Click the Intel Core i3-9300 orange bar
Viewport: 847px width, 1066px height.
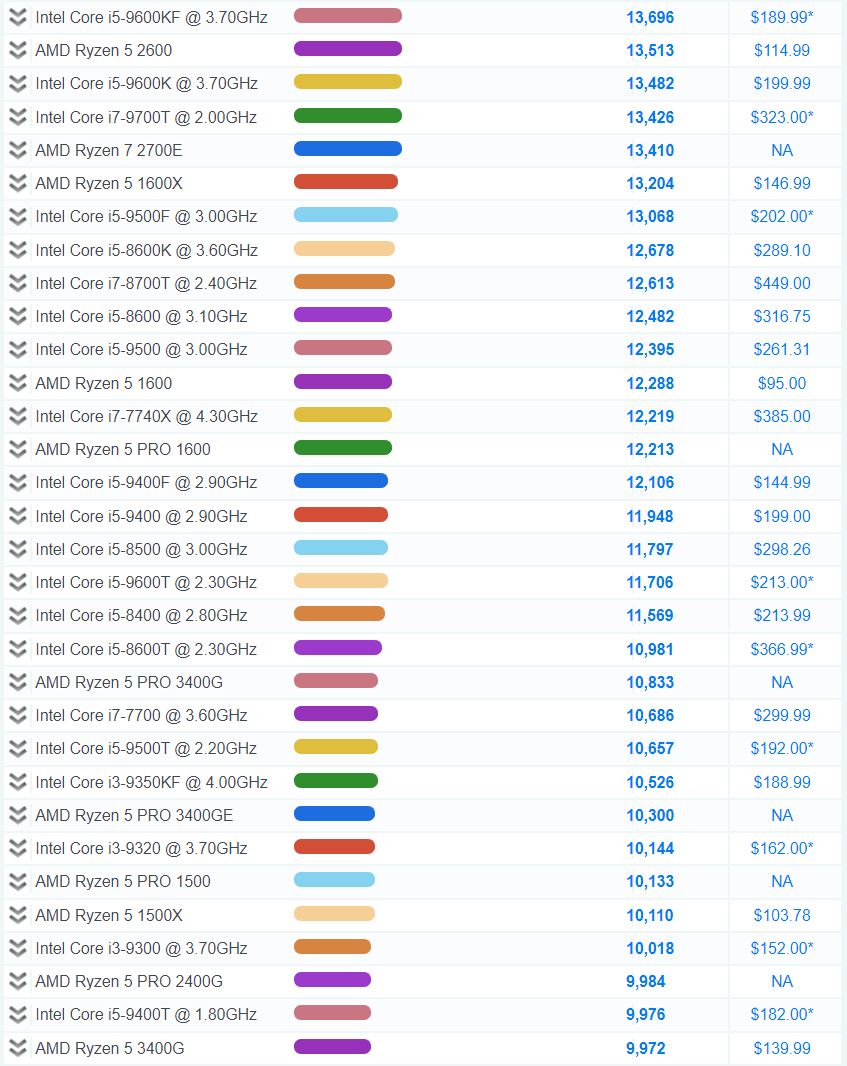pyautogui.click(x=332, y=947)
